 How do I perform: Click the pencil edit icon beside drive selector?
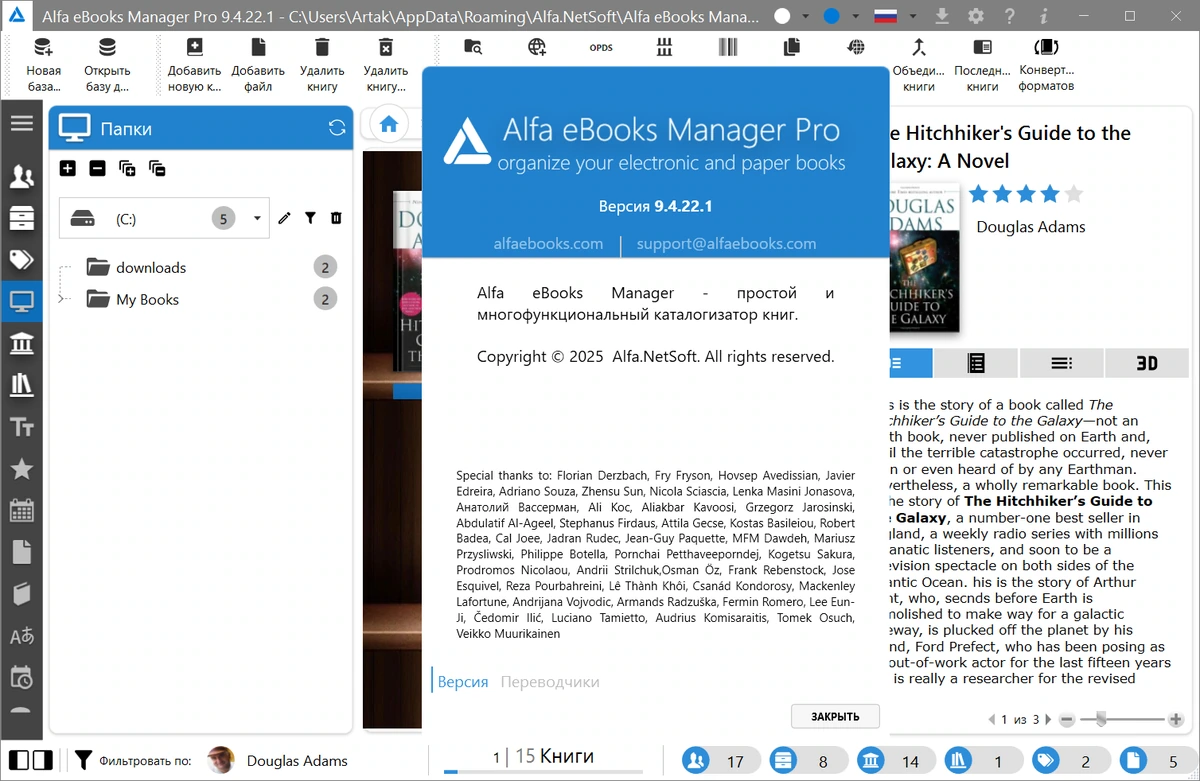click(285, 218)
